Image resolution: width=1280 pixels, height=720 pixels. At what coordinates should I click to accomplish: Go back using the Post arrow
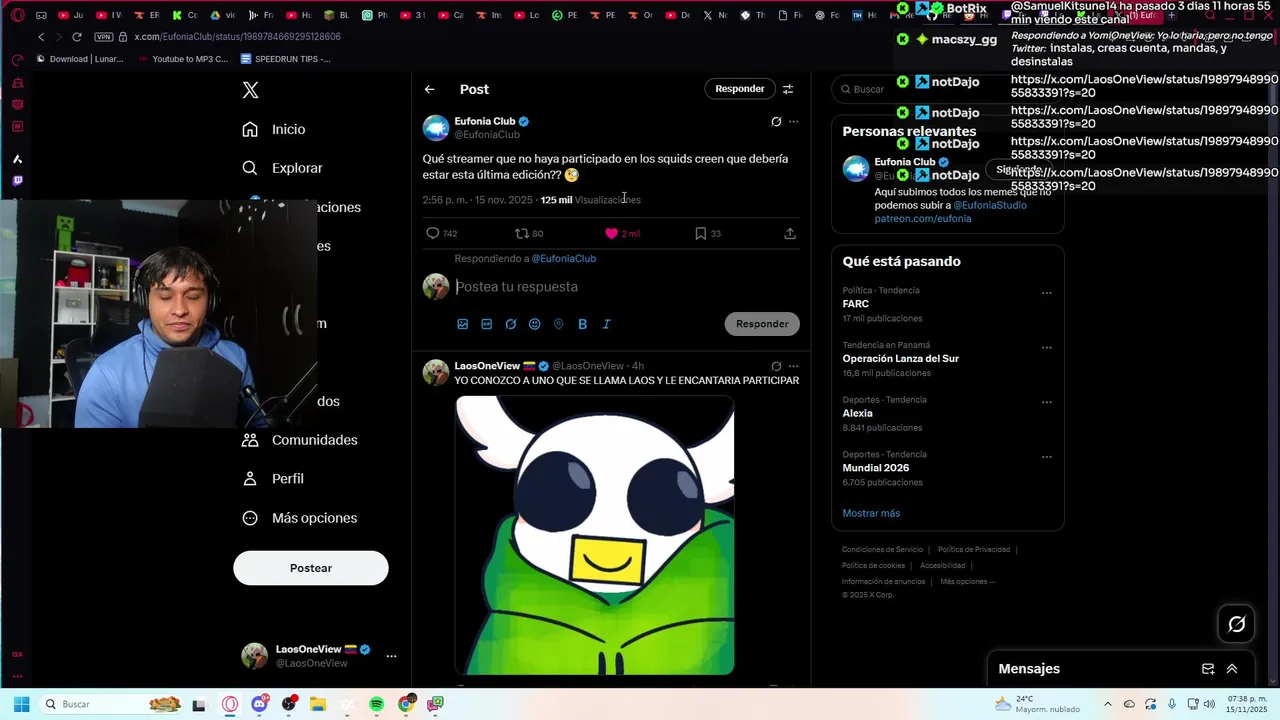point(429,89)
